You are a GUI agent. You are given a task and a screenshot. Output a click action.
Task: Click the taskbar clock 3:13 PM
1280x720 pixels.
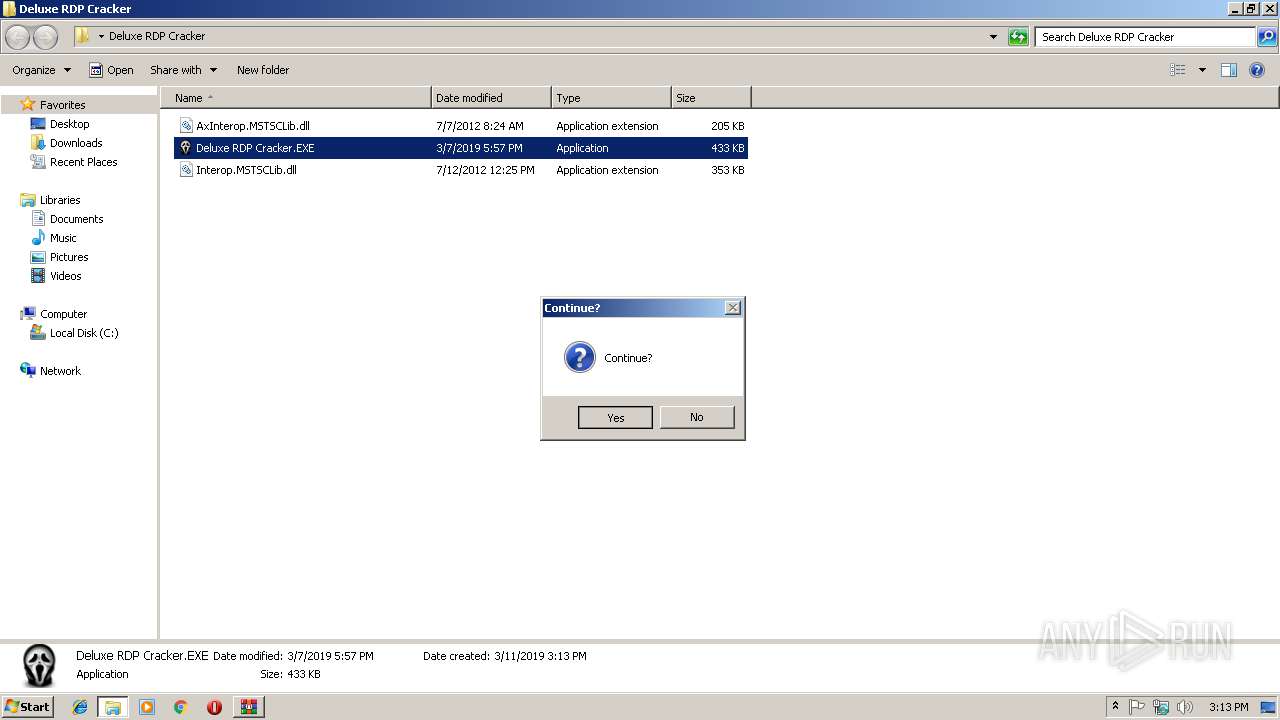[1228, 707]
